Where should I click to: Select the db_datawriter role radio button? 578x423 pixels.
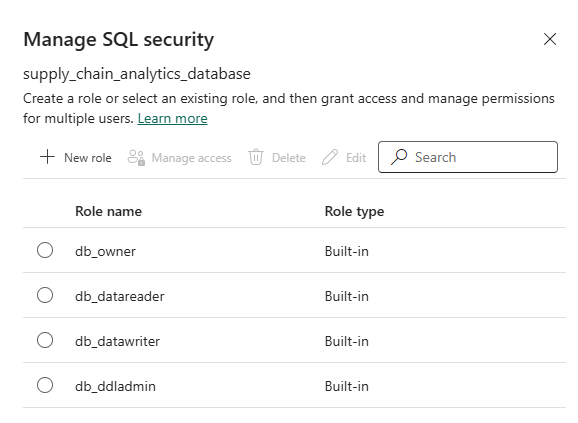[x=45, y=340]
